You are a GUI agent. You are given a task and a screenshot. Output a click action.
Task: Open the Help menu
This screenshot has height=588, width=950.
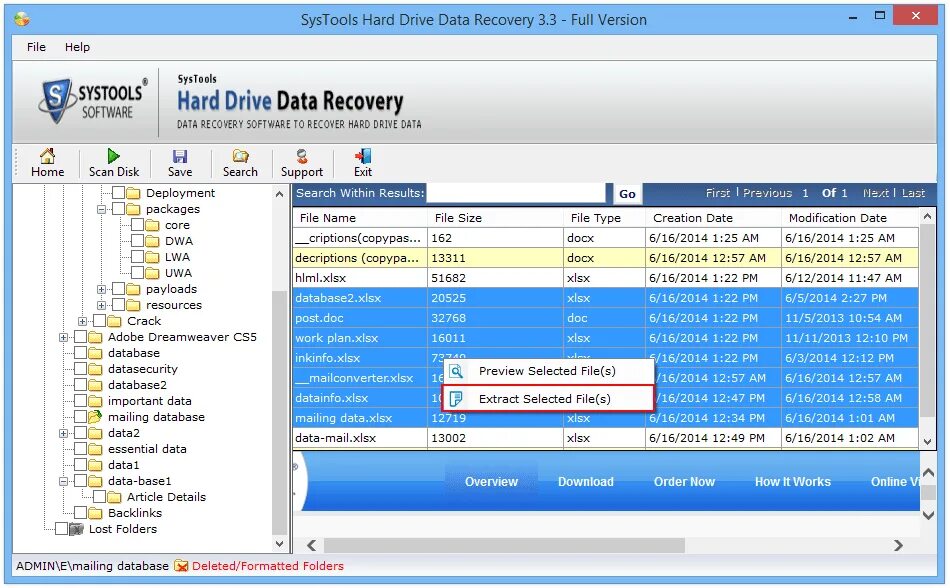tap(78, 47)
